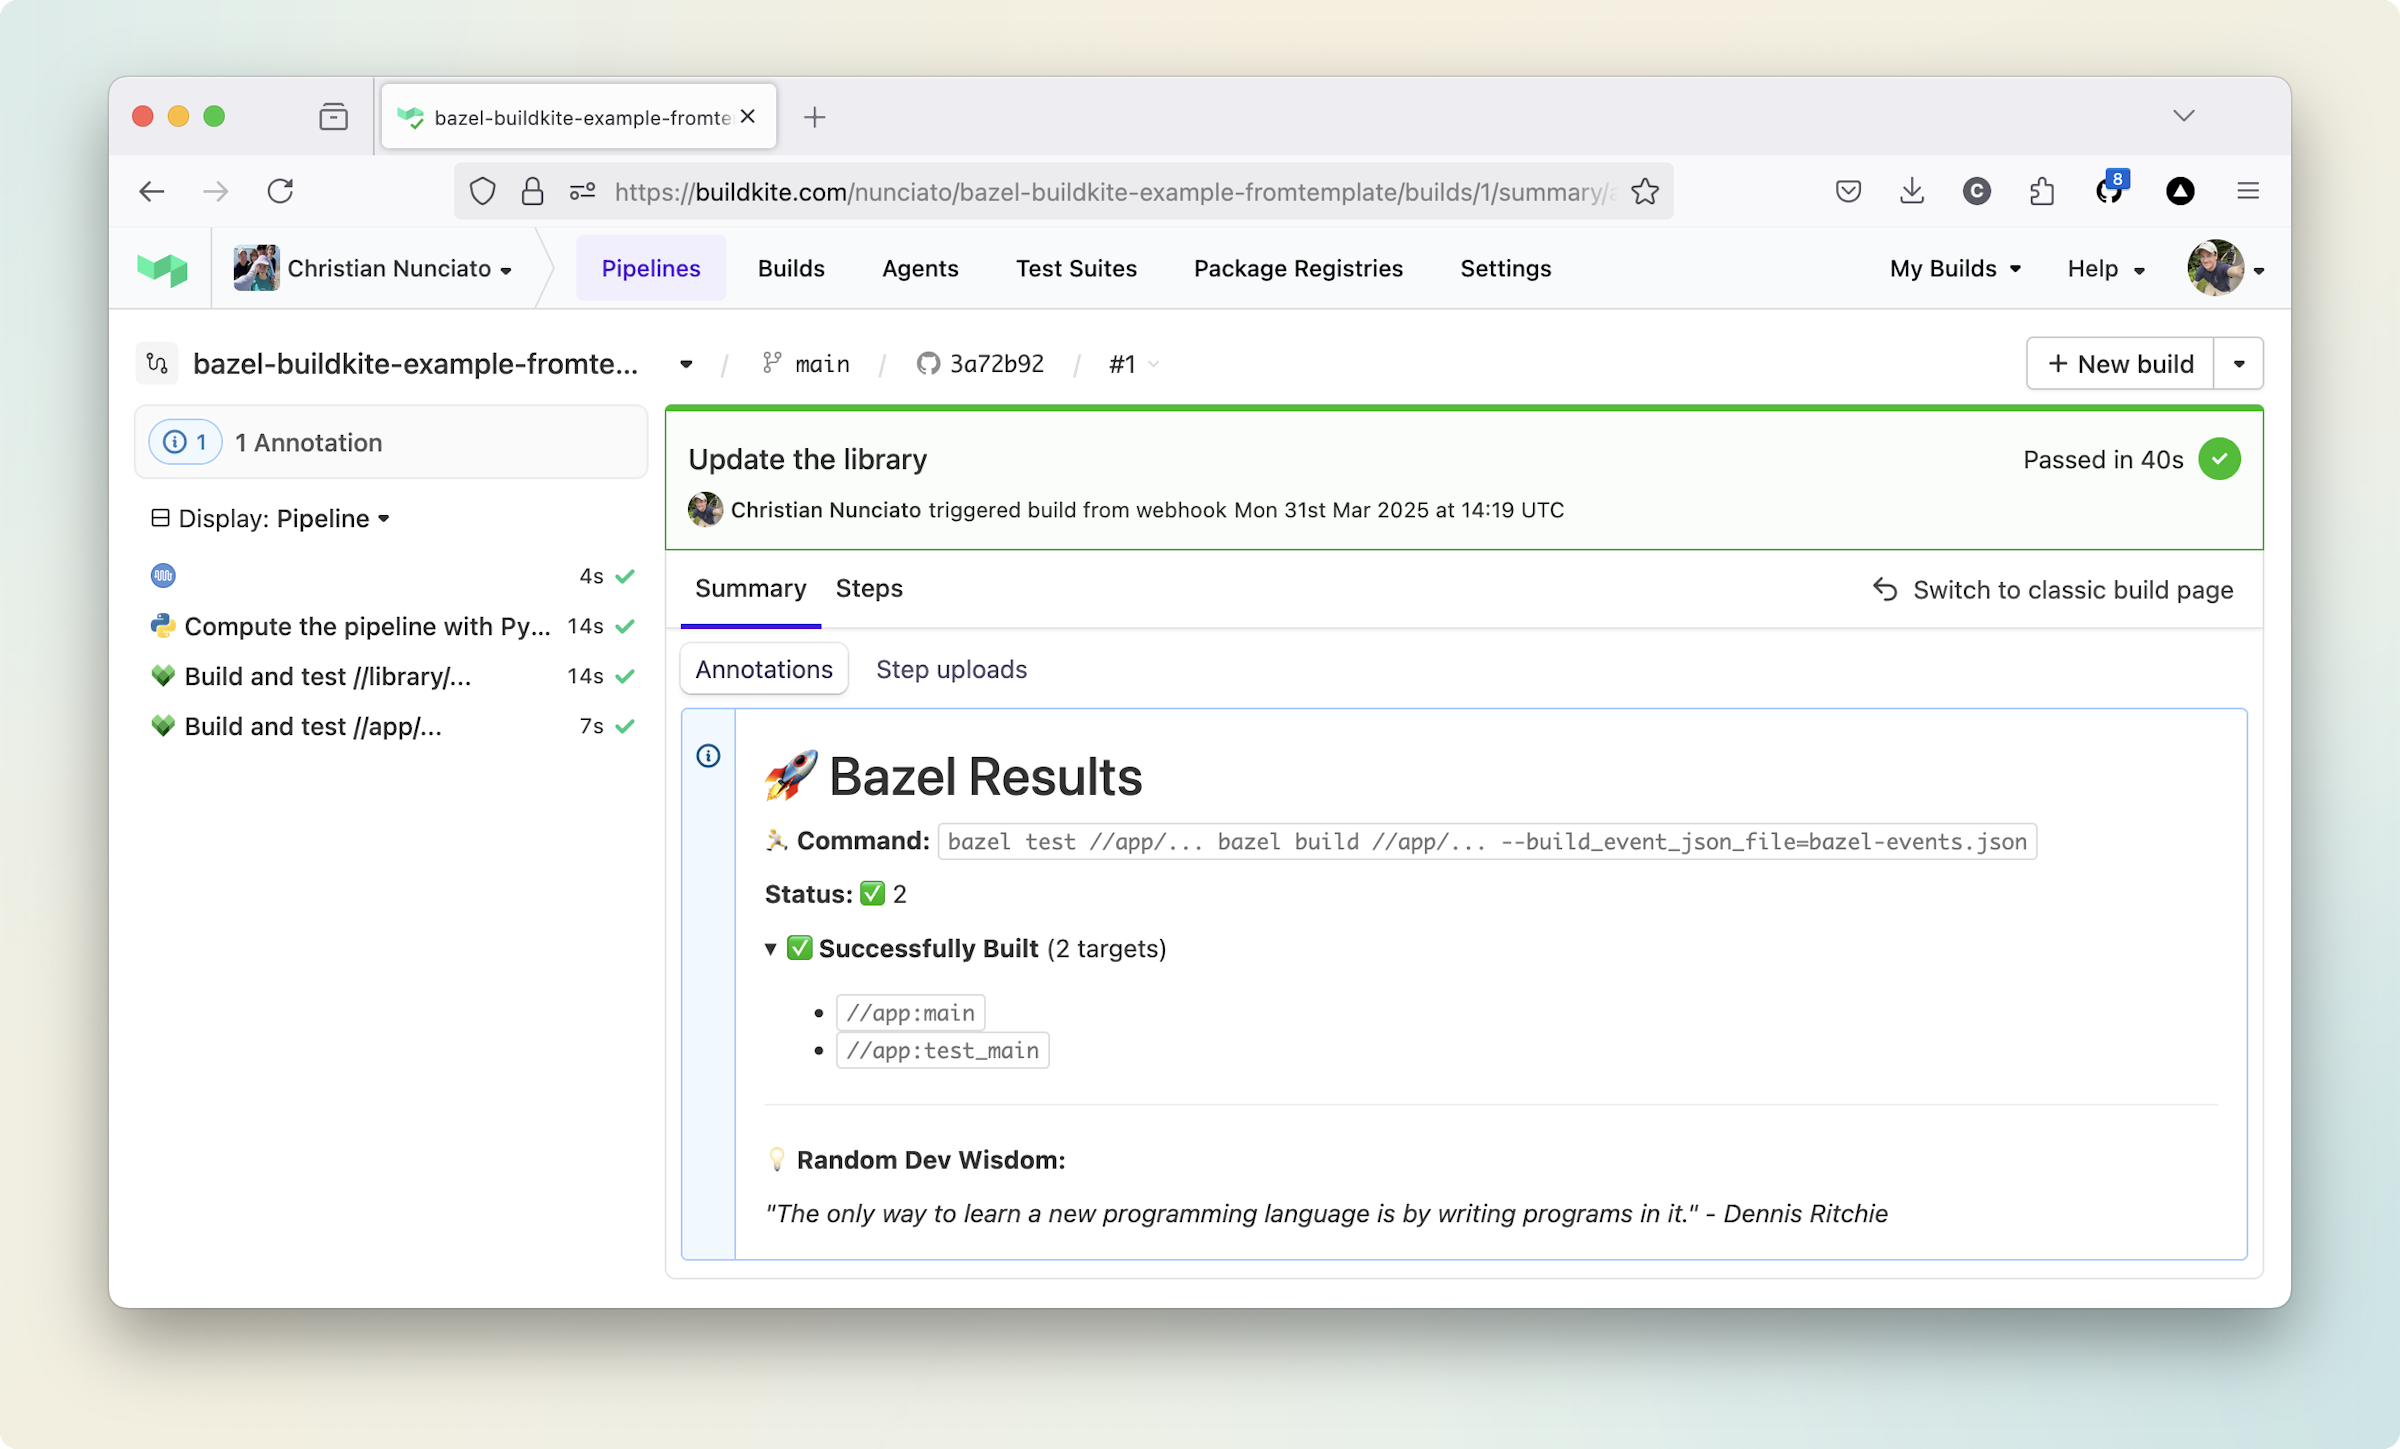Collapse the Successfully Built section
This screenshot has height=1449, width=2400.
tap(770, 948)
